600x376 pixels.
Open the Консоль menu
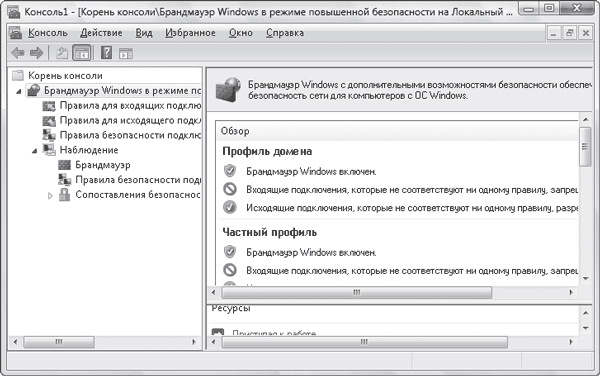[48, 33]
